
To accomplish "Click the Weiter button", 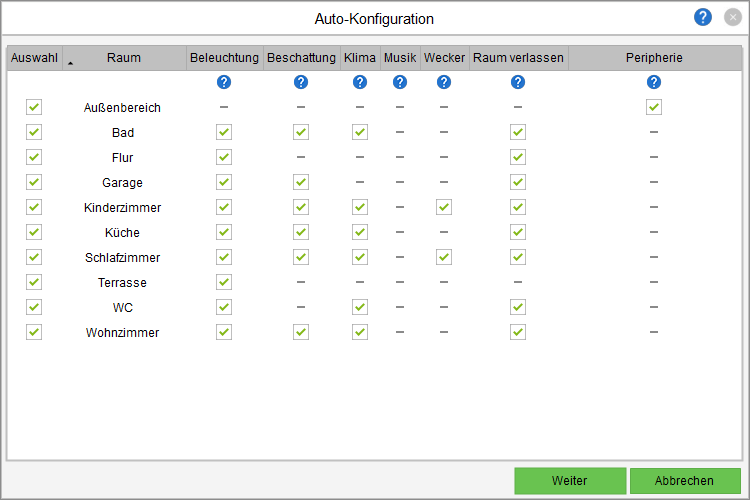I will pos(570,481).
